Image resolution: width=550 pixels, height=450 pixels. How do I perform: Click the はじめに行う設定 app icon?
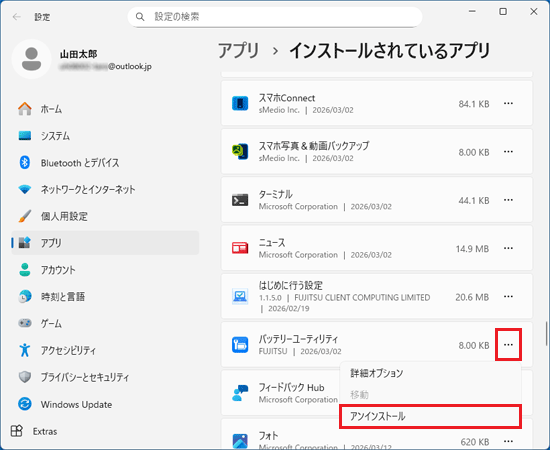click(240, 296)
